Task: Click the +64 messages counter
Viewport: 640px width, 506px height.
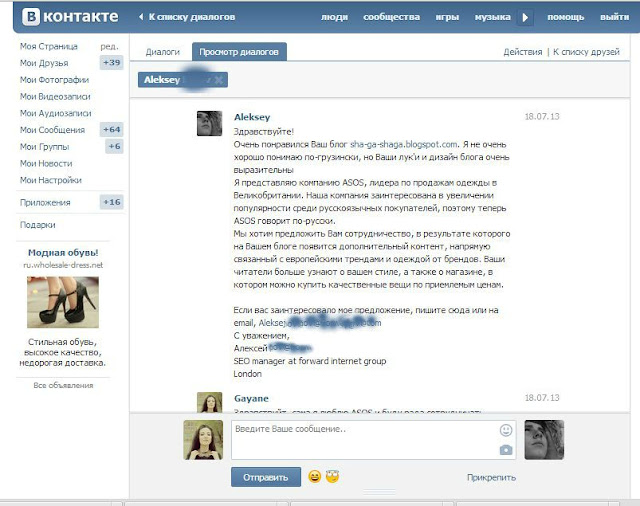Action: tap(111, 130)
